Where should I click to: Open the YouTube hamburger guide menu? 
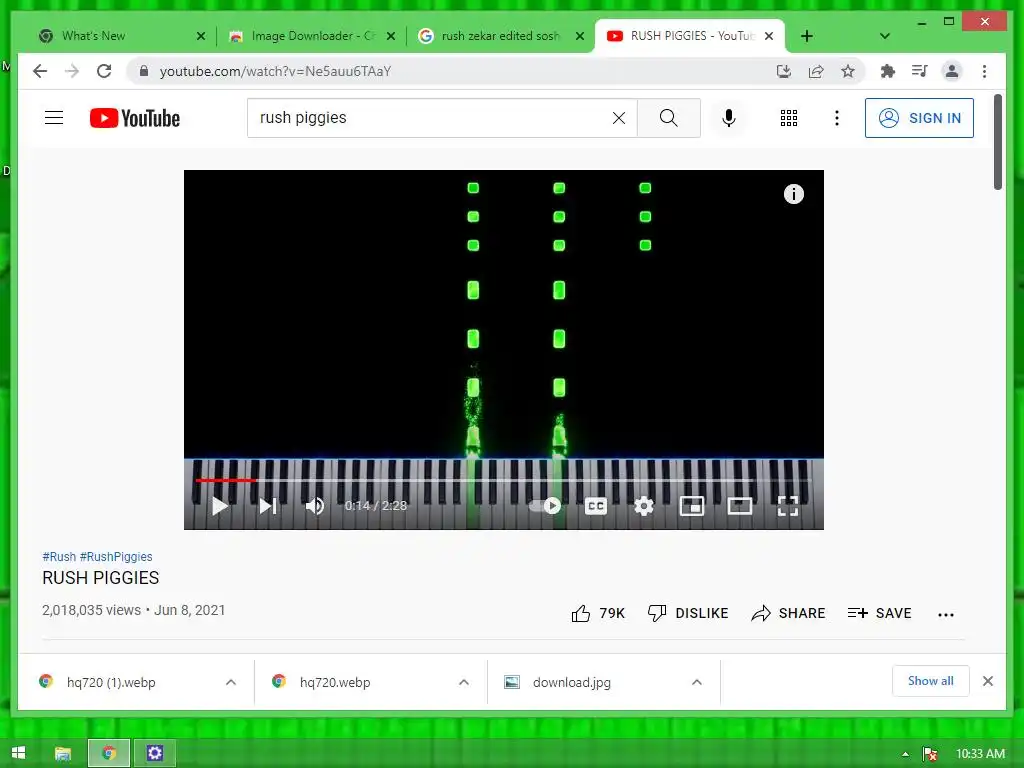tap(54, 118)
